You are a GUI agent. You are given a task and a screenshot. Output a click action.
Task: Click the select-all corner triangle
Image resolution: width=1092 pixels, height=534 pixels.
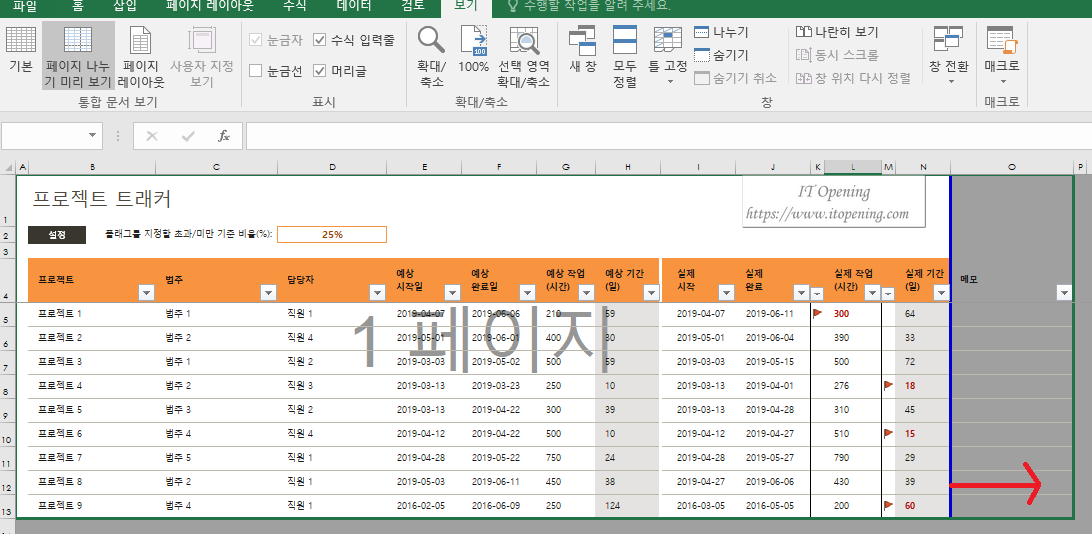click(8, 168)
